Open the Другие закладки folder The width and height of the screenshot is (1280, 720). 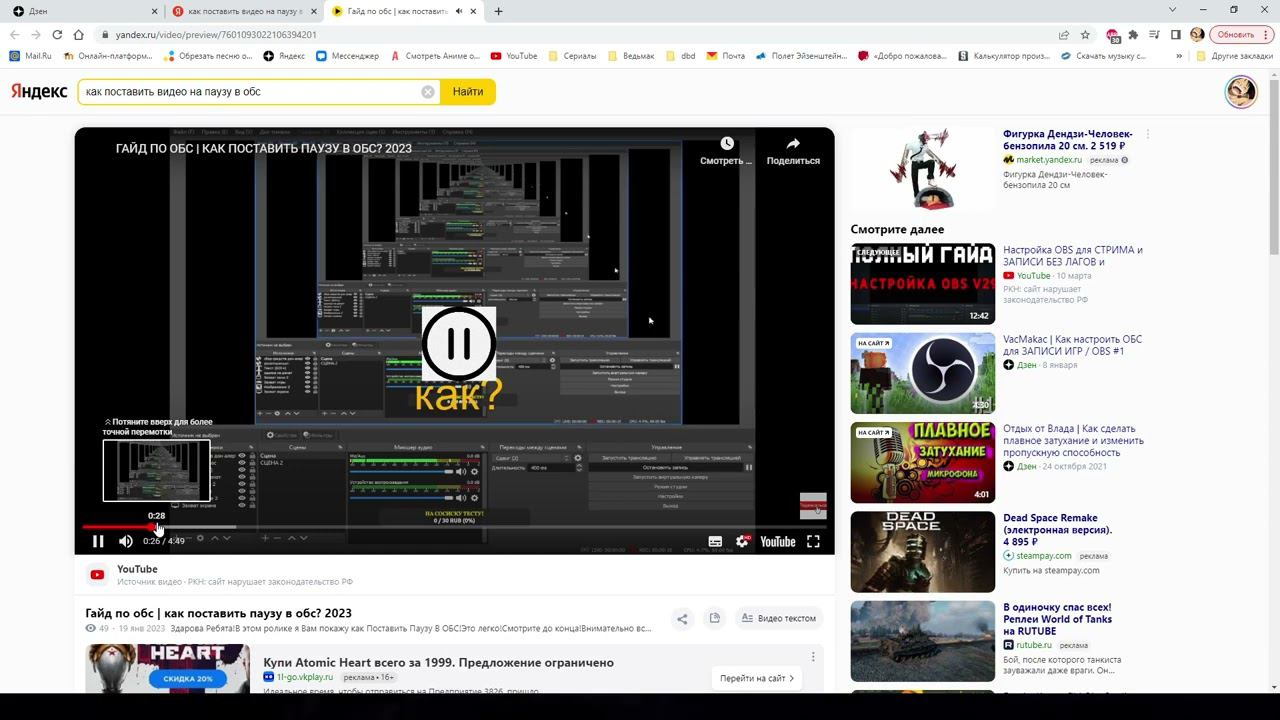coord(1234,56)
